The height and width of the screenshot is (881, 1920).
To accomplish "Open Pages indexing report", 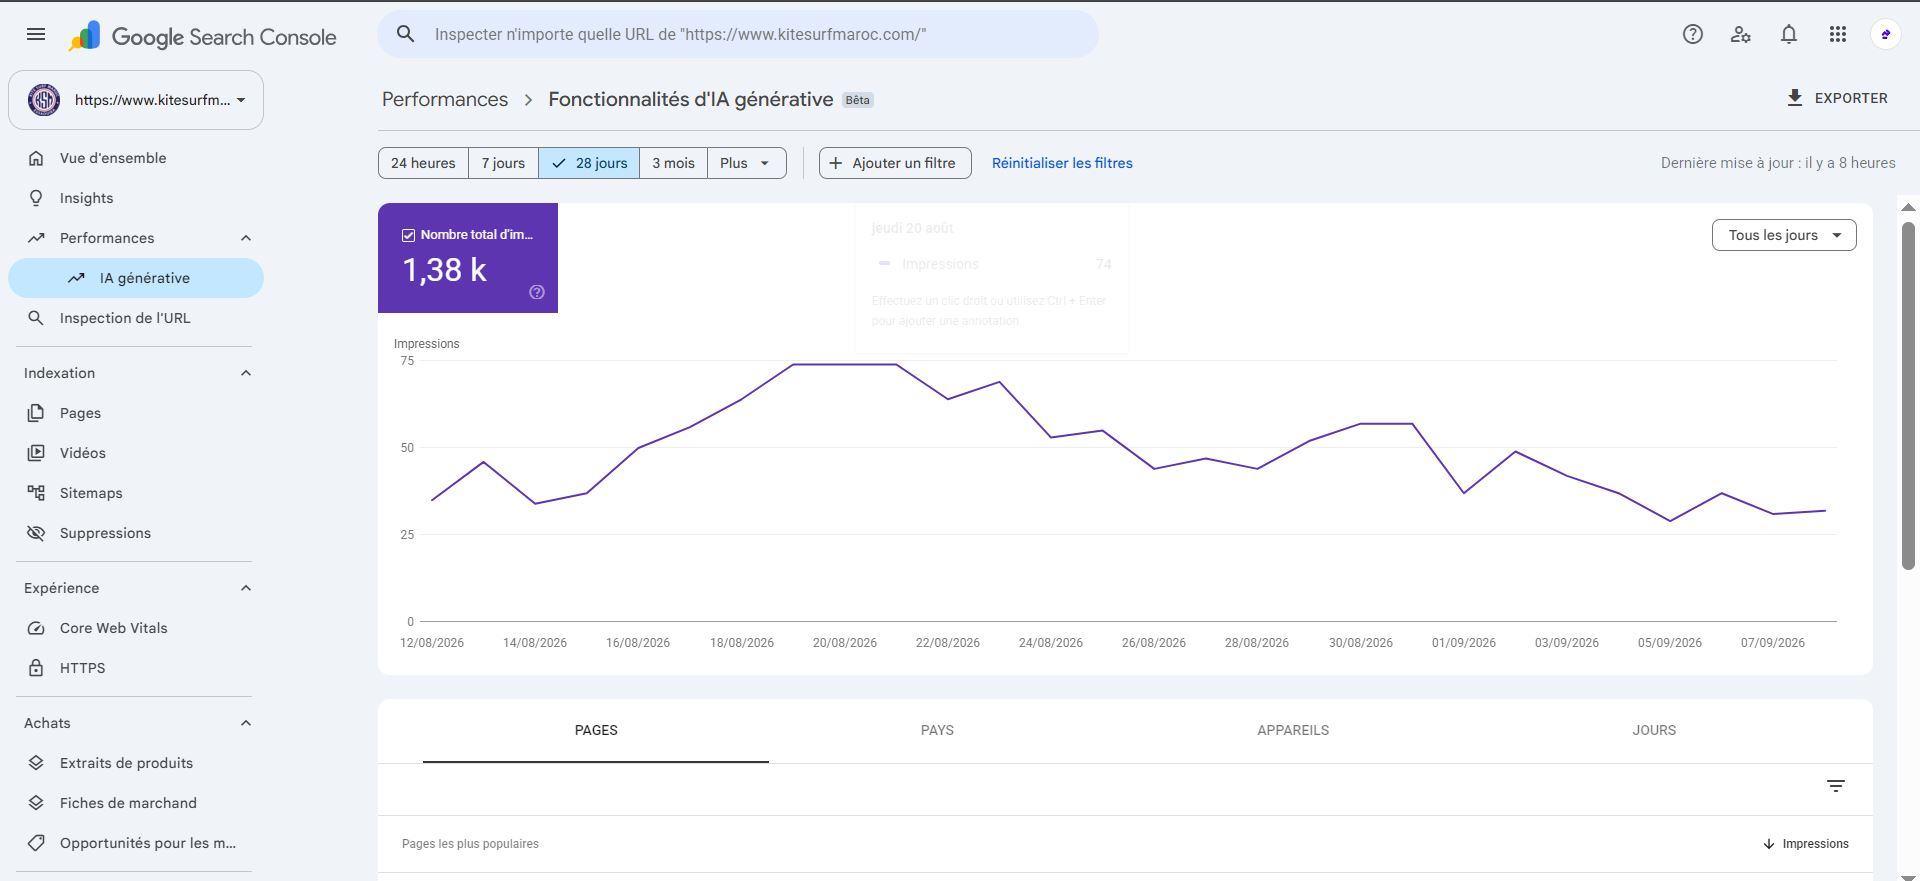I will click(136, 413).
